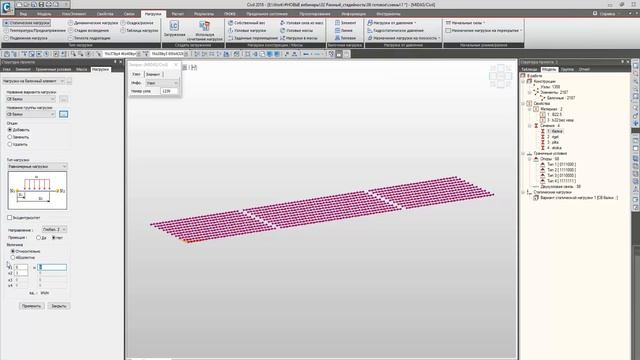Switch to the Properties ribbon tab

click(105, 14)
